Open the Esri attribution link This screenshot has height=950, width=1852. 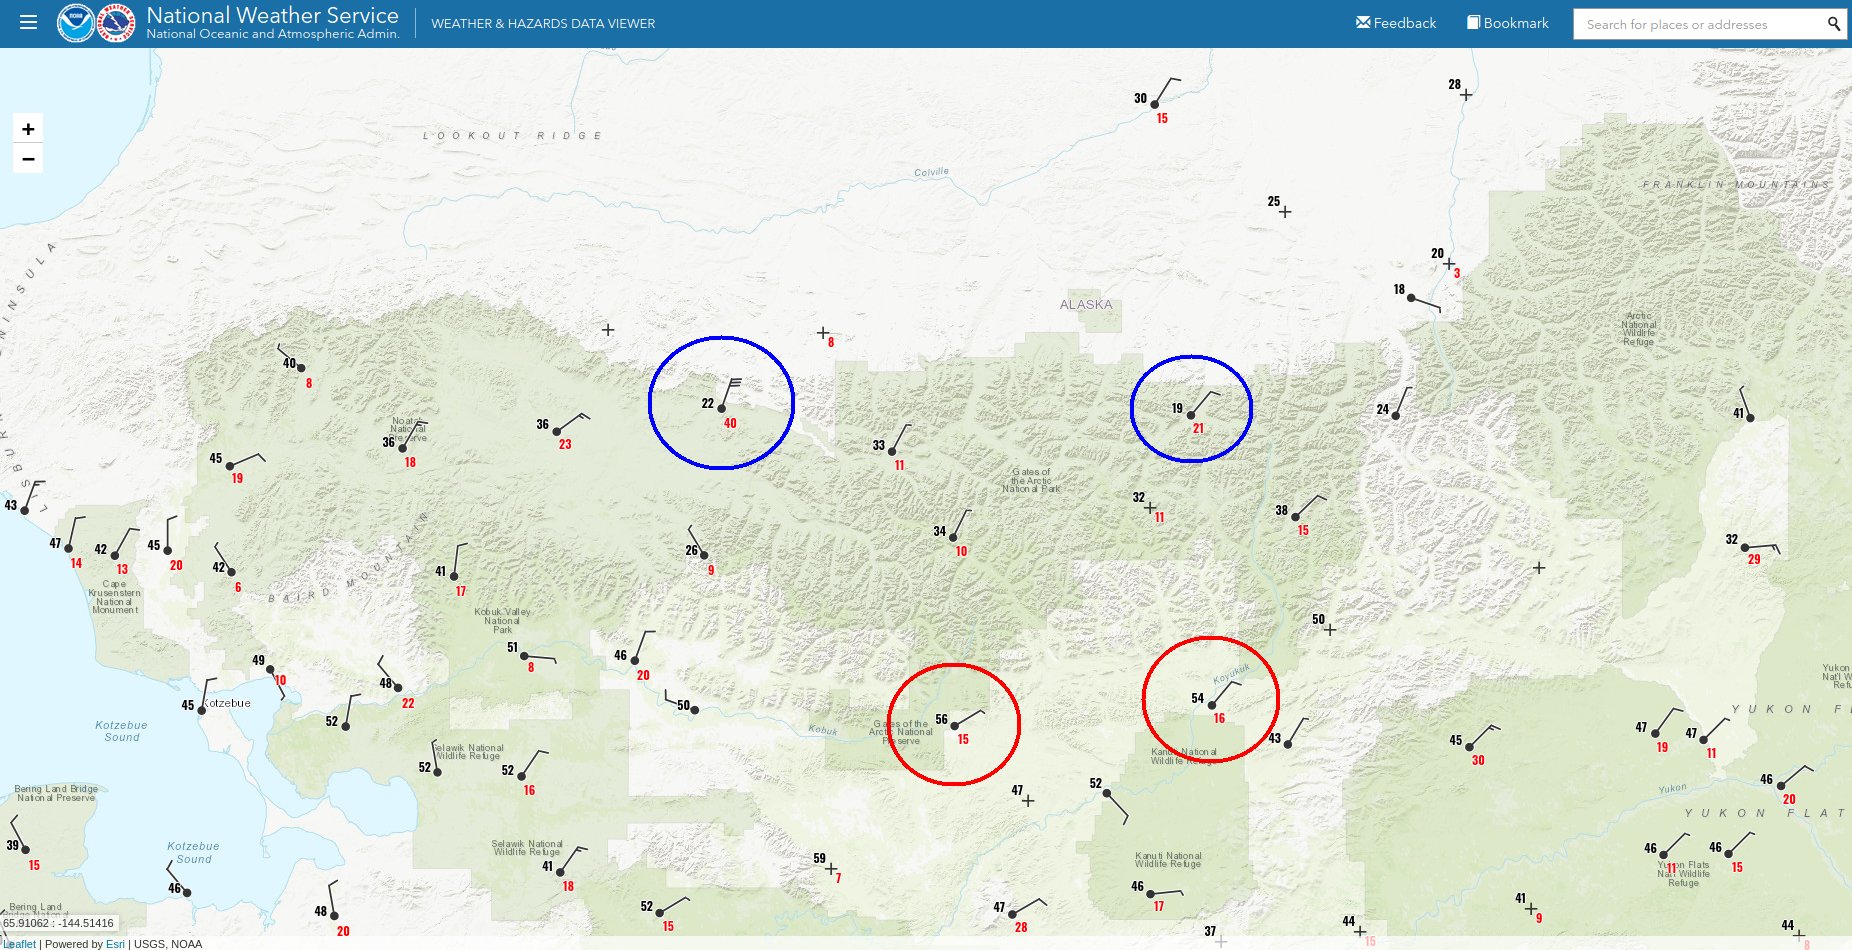tap(114, 944)
